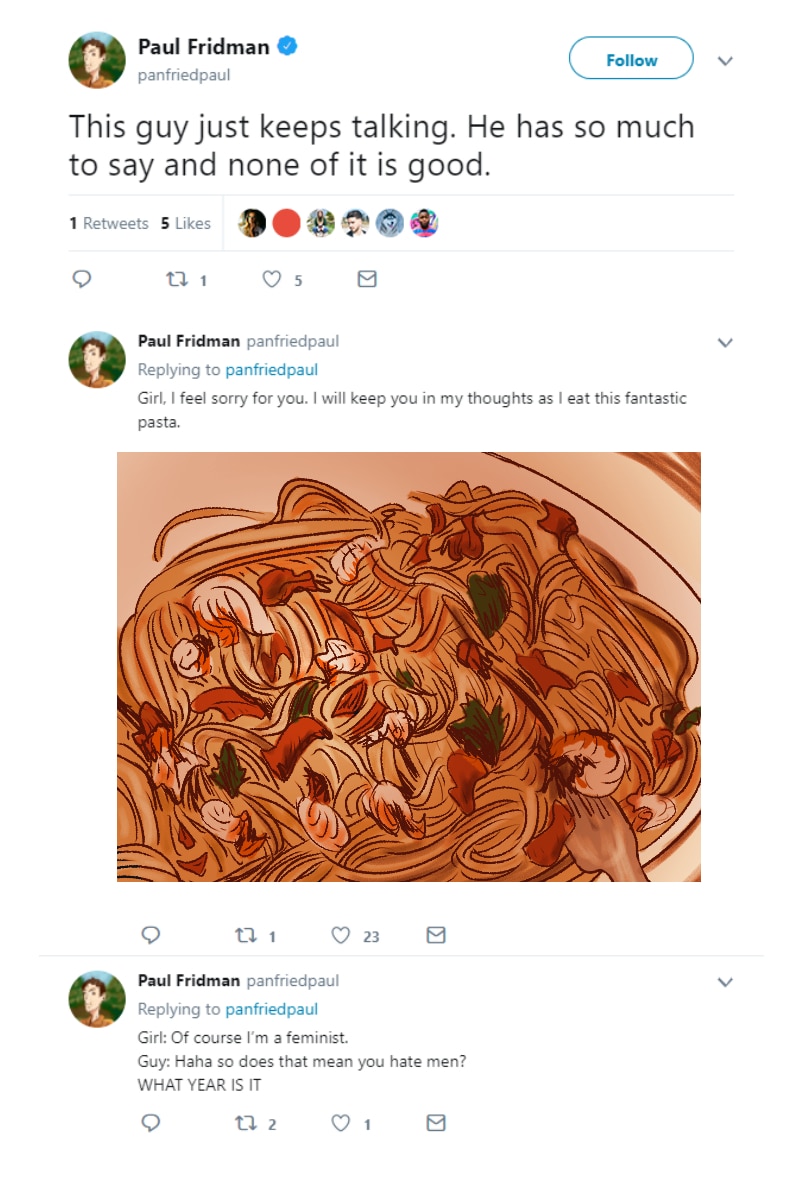
Task: Send main tweet via direct message
Action: click(x=367, y=280)
